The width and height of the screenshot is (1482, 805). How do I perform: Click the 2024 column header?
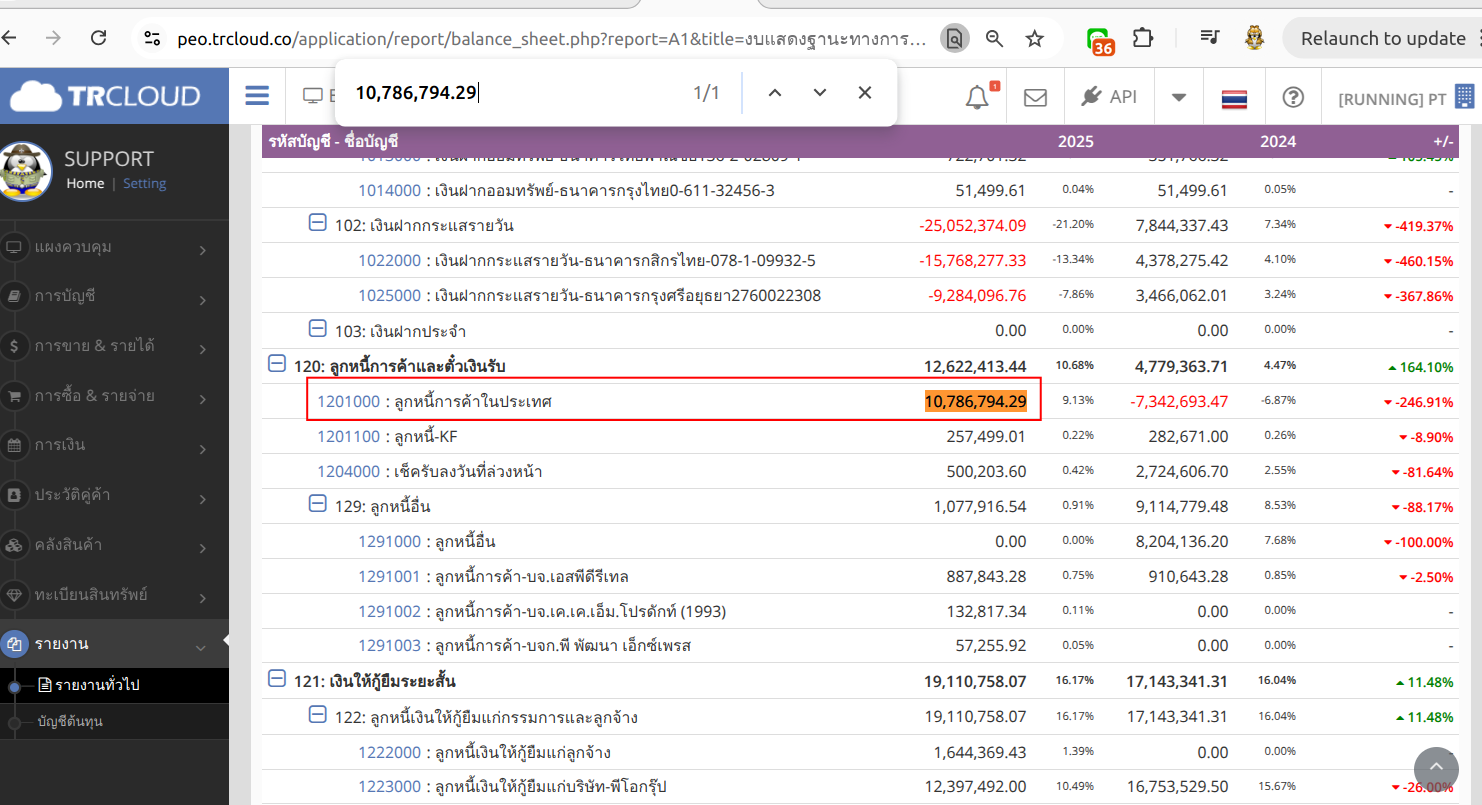point(1278,142)
